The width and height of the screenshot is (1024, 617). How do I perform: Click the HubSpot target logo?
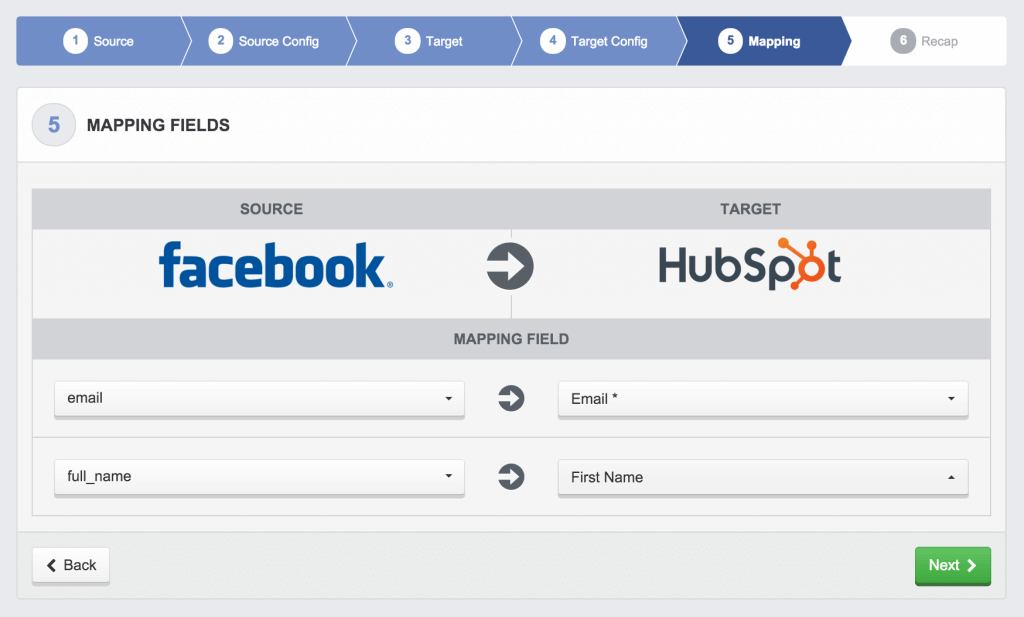[x=750, y=264]
